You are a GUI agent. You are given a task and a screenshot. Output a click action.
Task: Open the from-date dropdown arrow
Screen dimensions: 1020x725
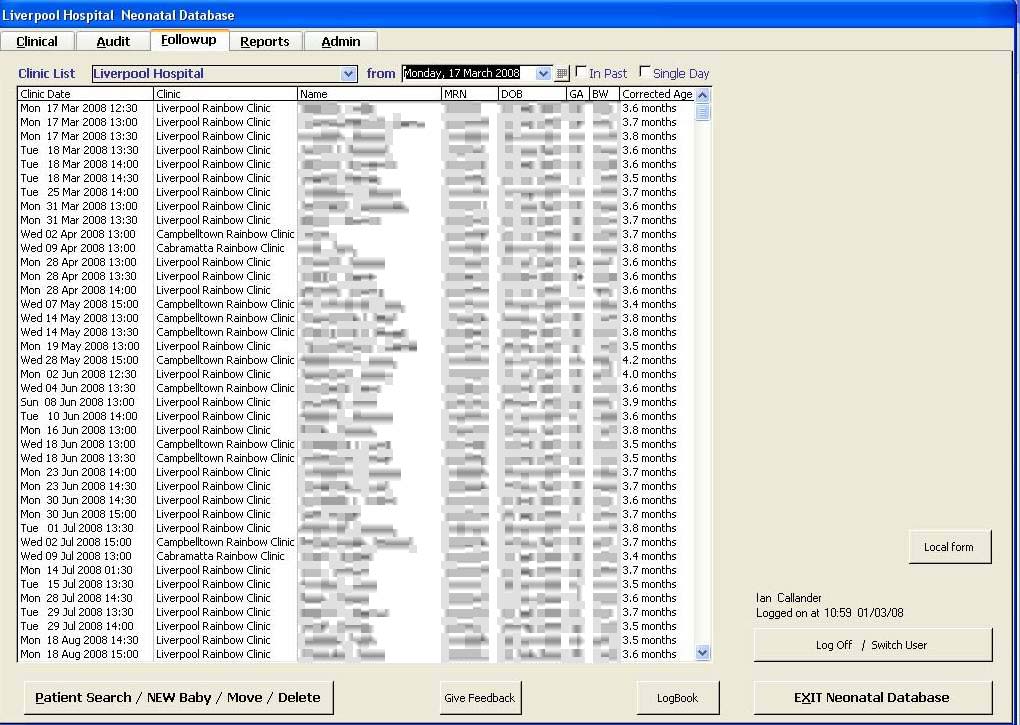543,74
